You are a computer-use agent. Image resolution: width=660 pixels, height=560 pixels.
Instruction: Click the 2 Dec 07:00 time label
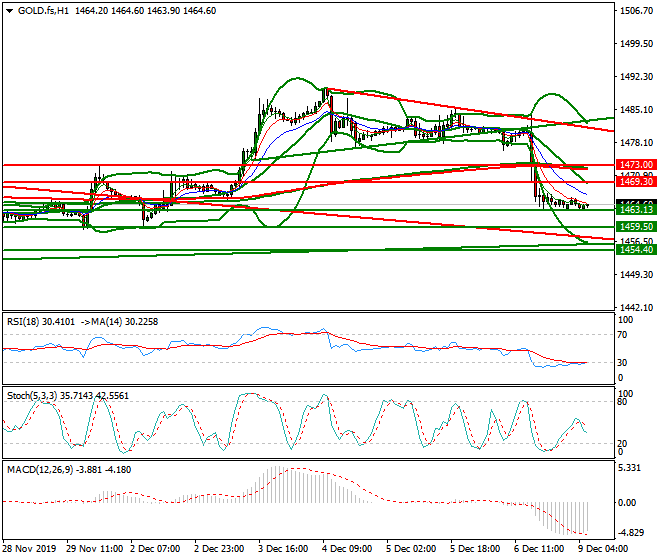point(156,549)
